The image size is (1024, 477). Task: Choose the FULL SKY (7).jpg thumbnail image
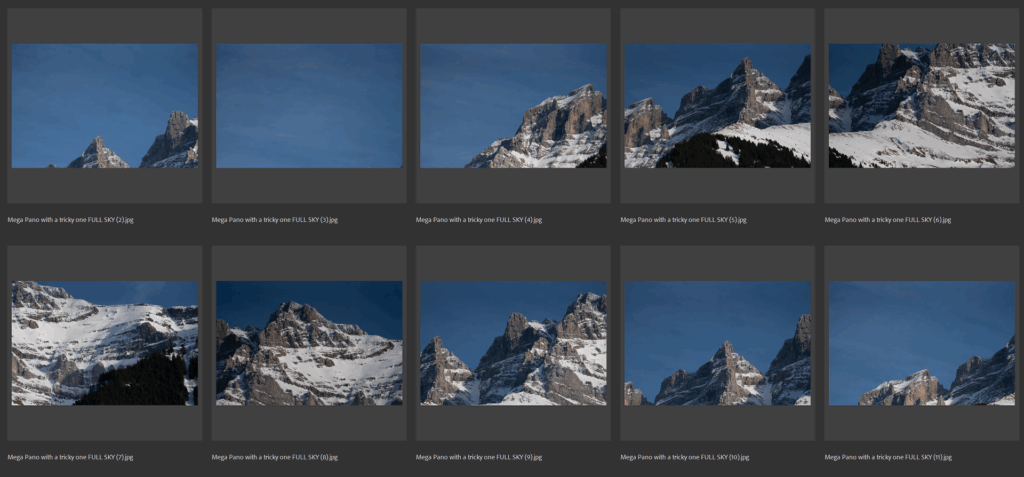(104, 343)
